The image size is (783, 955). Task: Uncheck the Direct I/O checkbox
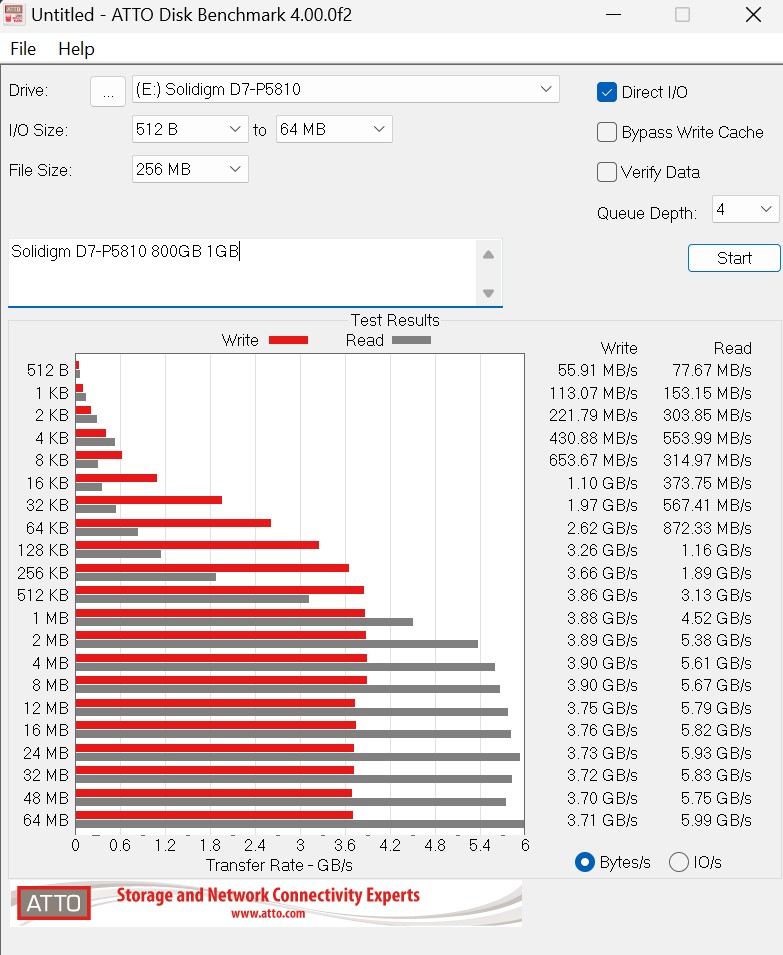(x=607, y=92)
